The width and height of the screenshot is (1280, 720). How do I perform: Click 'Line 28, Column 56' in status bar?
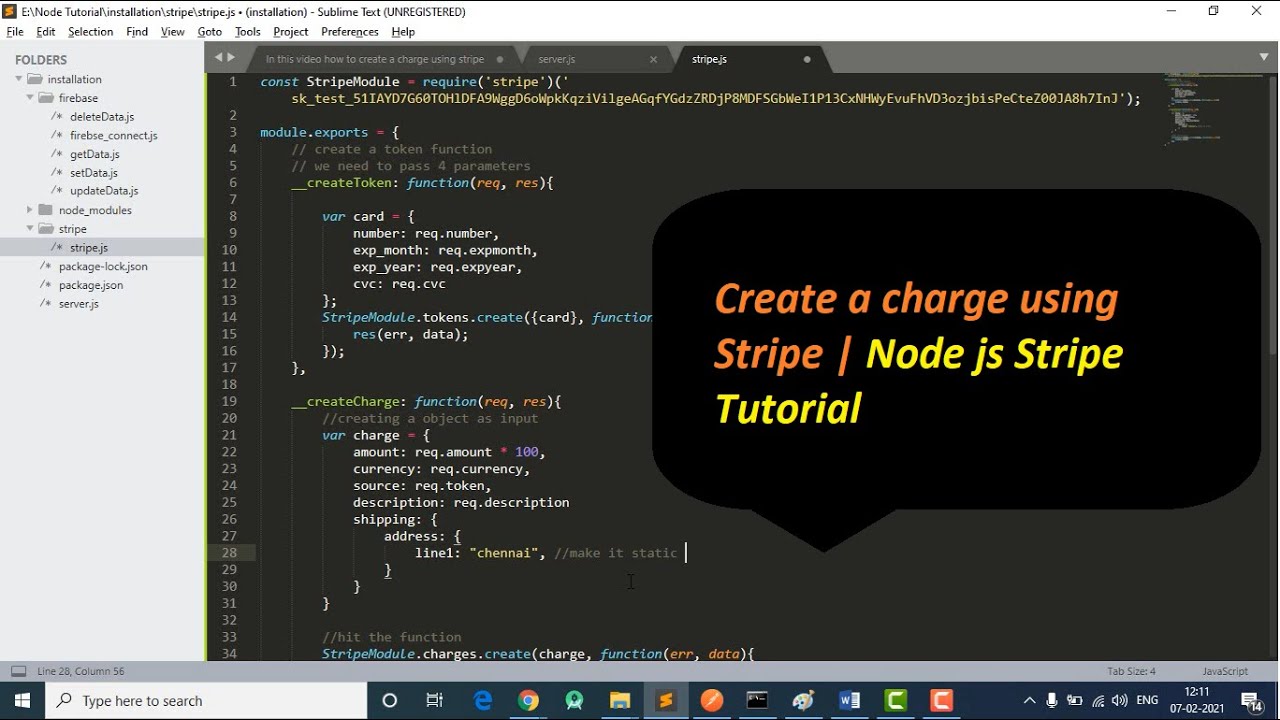pos(81,671)
